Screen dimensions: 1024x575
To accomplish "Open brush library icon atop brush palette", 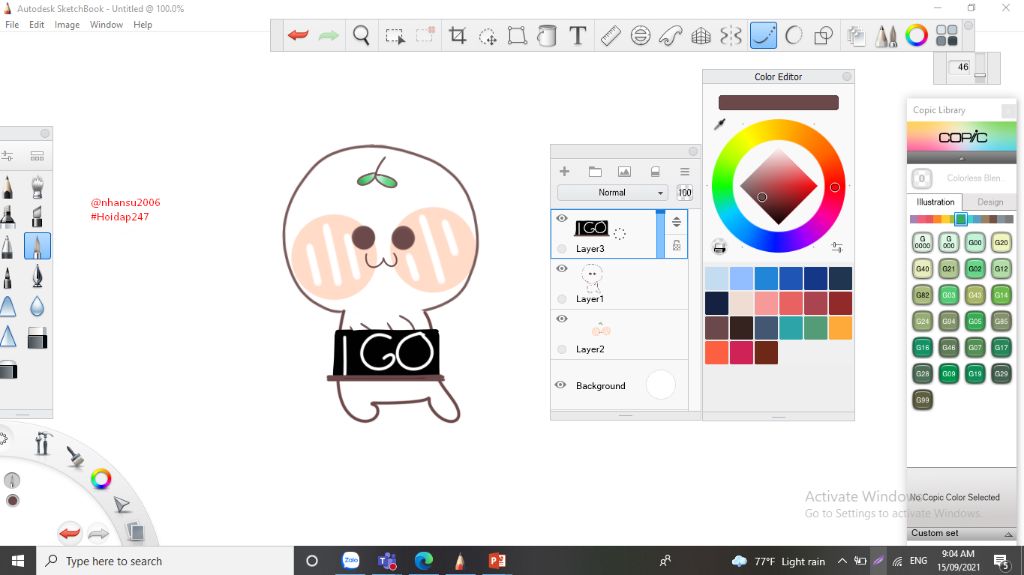I will click(x=37, y=156).
